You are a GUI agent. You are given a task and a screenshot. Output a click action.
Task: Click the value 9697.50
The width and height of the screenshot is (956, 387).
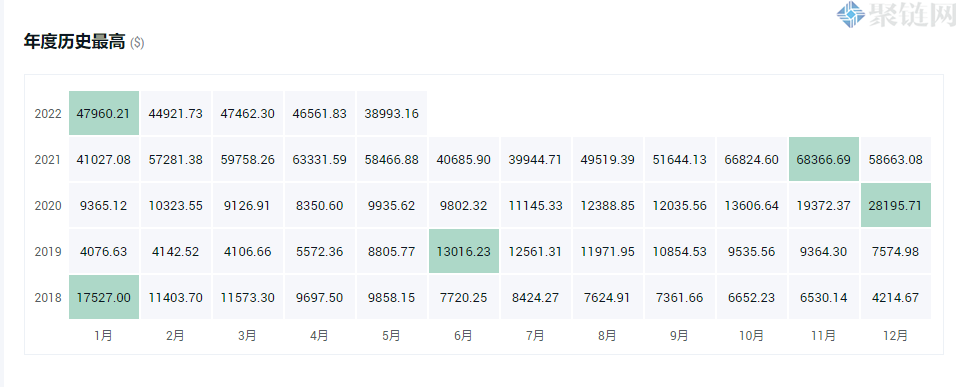(319, 297)
